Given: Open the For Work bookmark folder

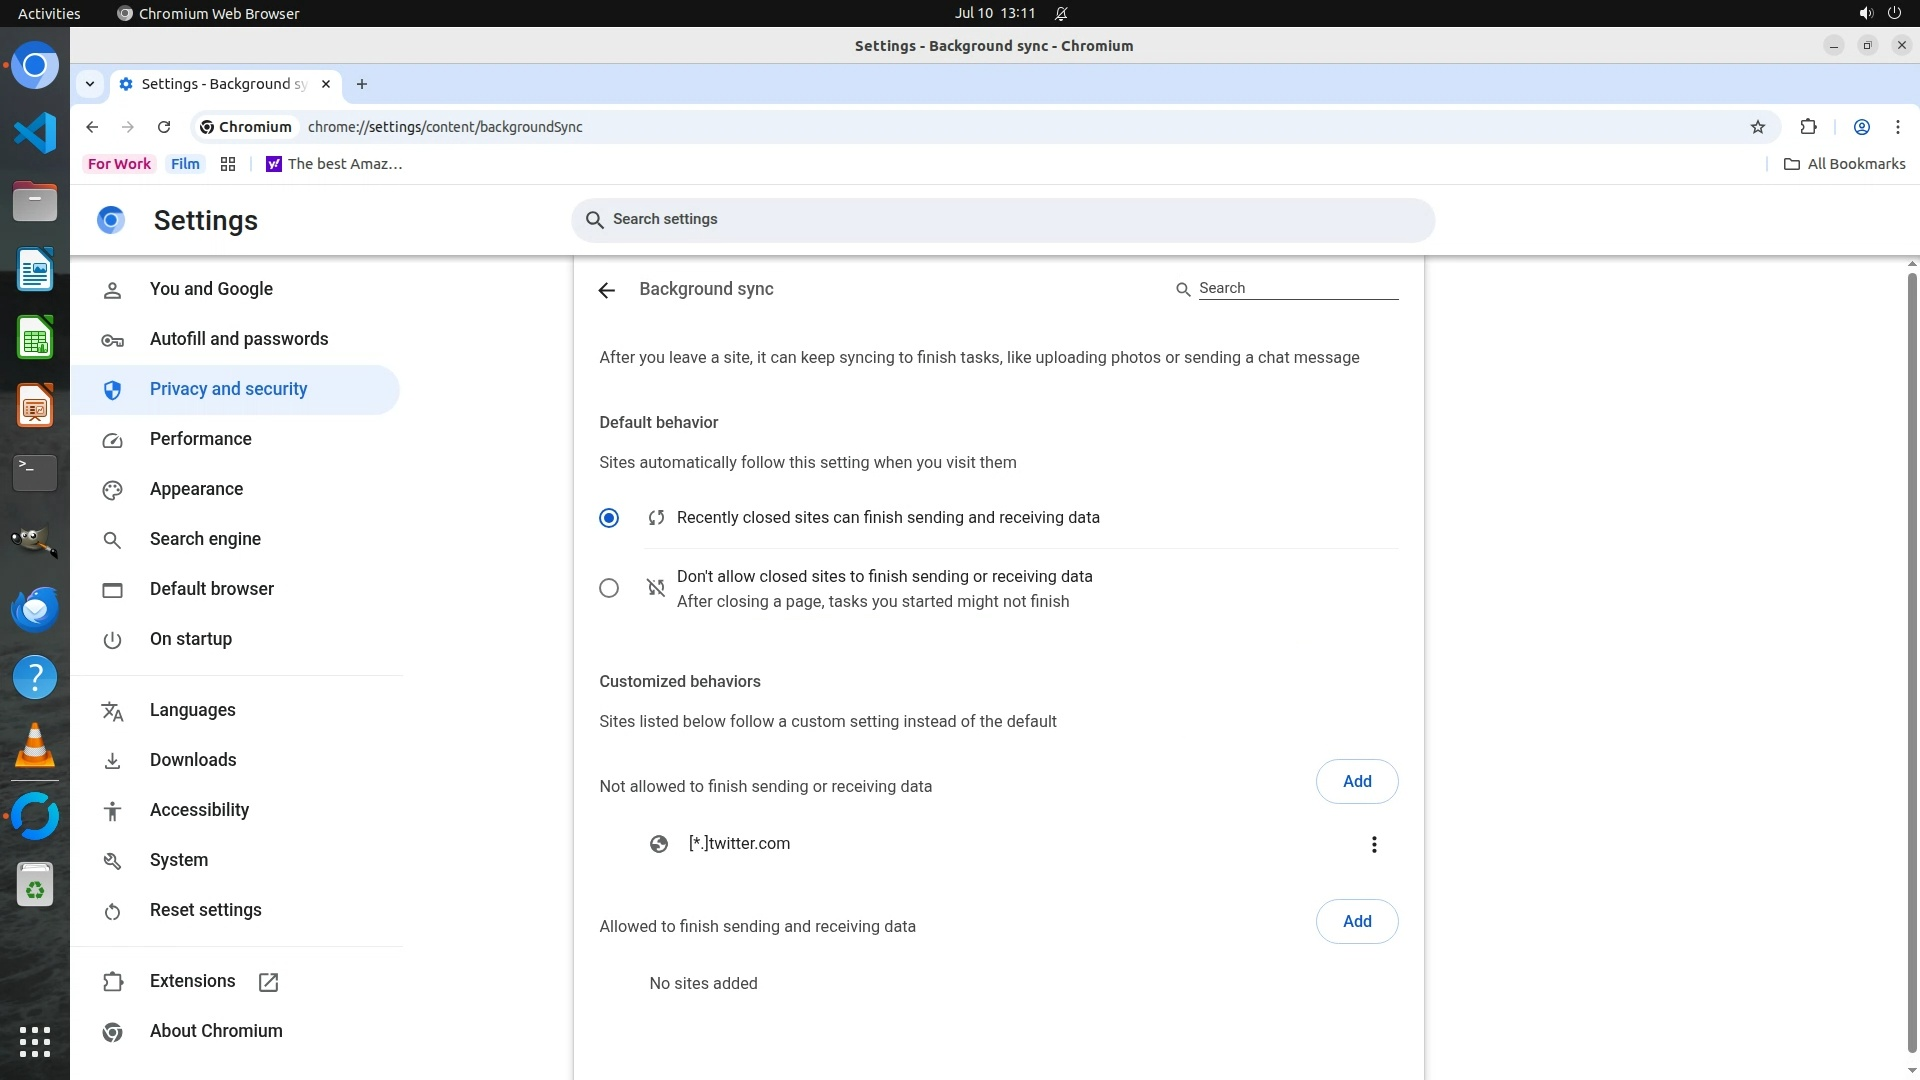Looking at the screenshot, I should pos(119,164).
